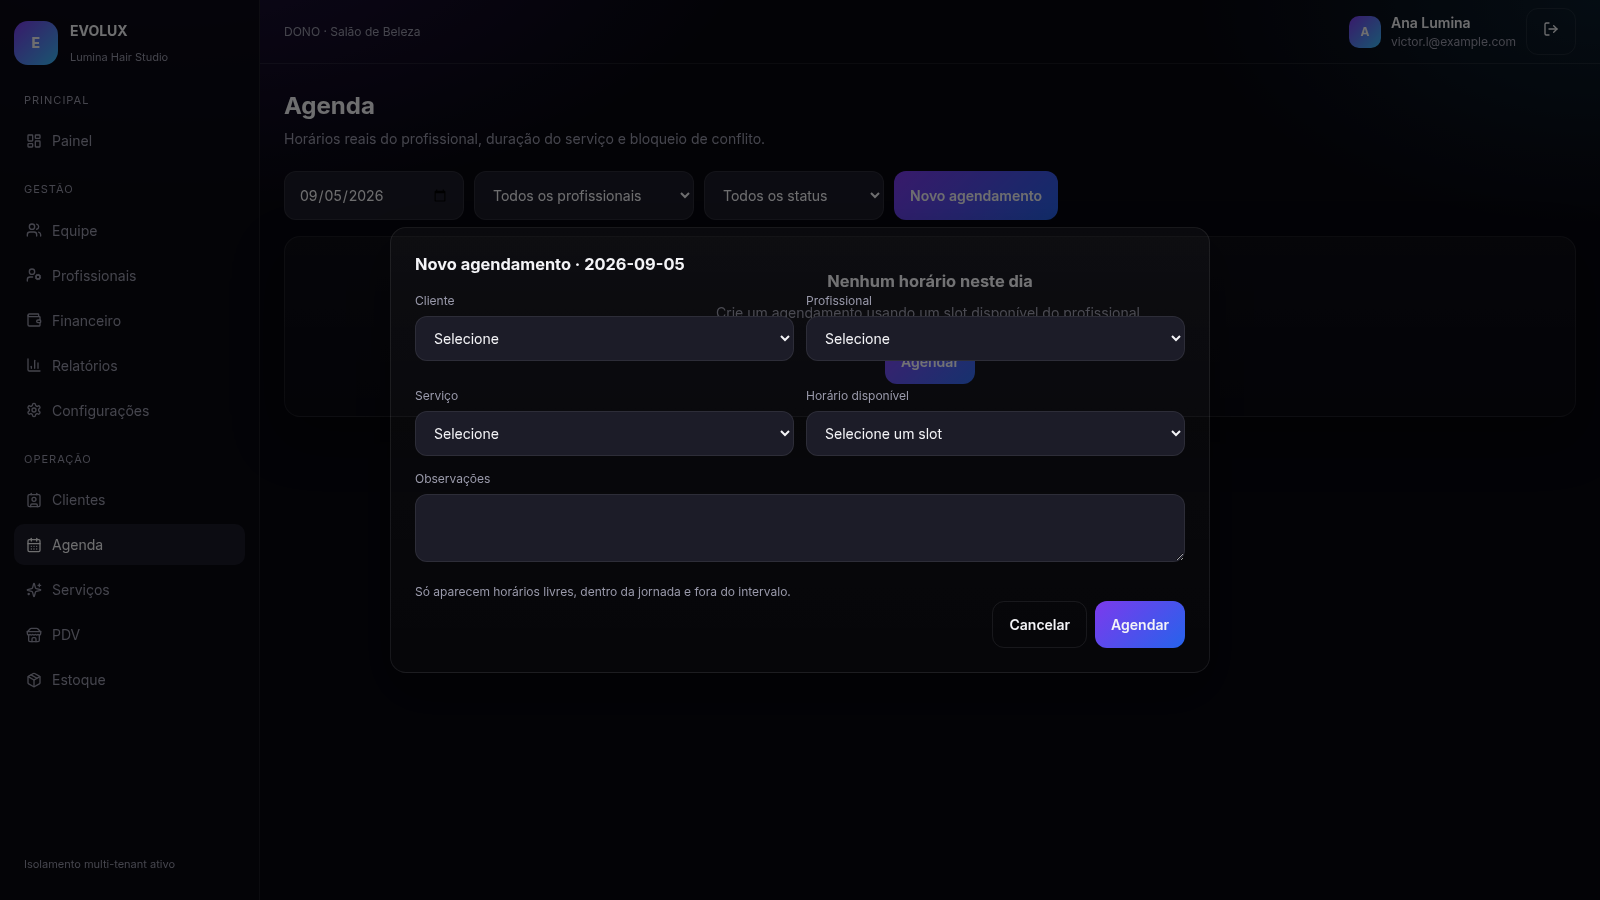1600x900 pixels.
Task: Expand the Cliente dropdown
Action: (x=604, y=339)
